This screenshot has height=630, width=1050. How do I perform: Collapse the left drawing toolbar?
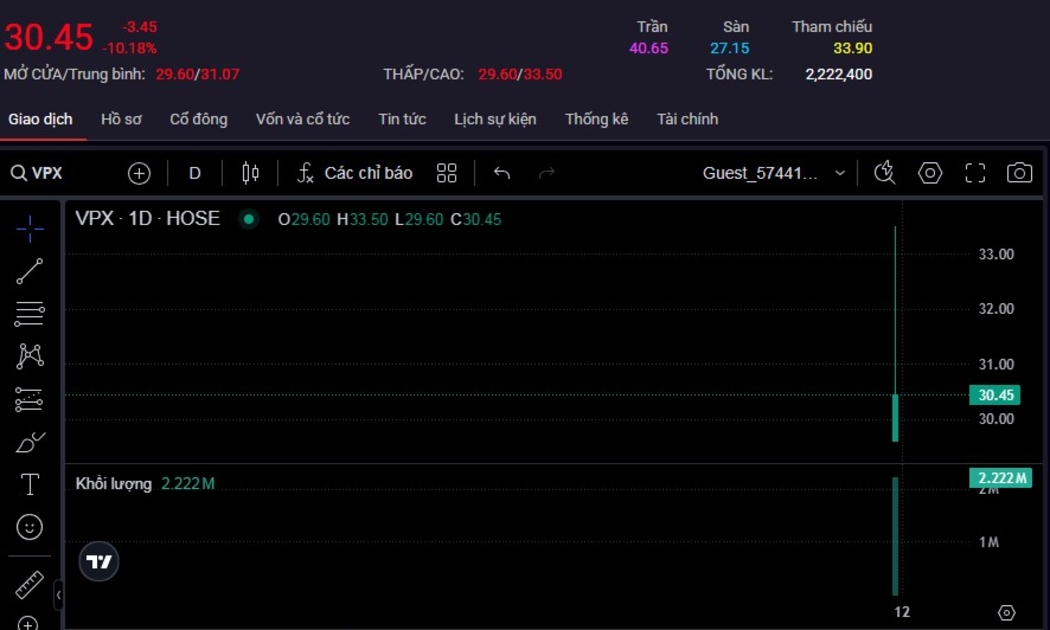coord(58,595)
